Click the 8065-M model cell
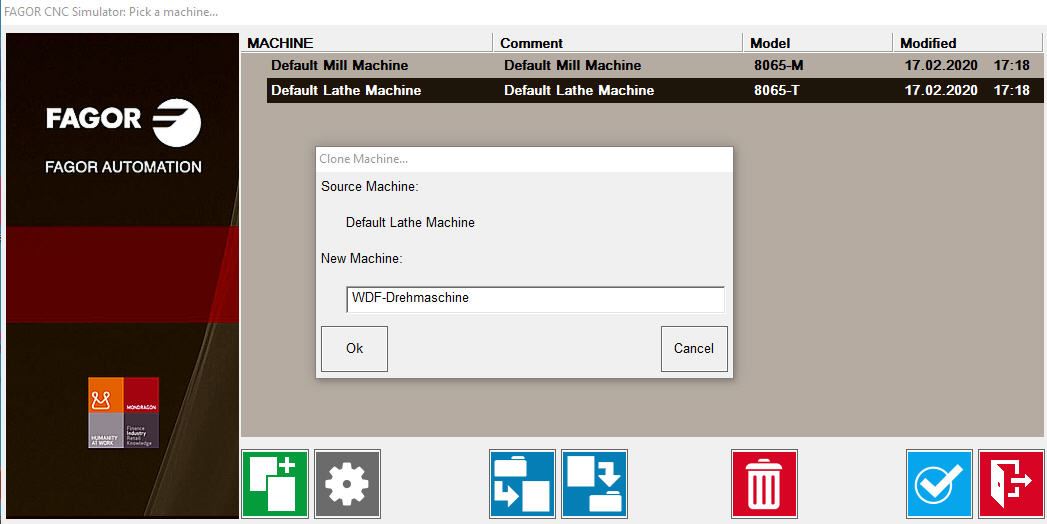The width and height of the screenshot is (1047, 524). click(779, 65)
